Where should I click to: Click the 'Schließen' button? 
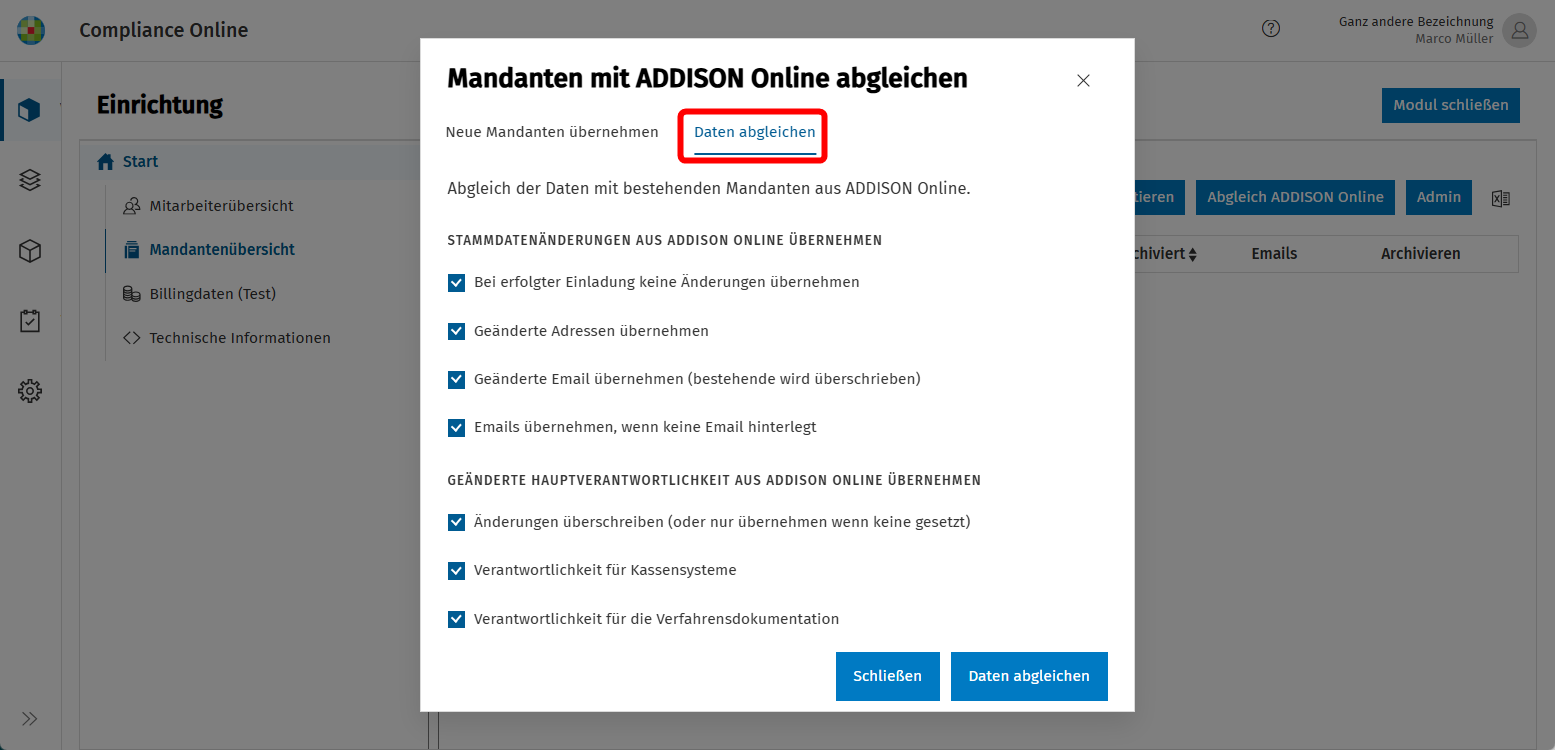click(888, 676)
